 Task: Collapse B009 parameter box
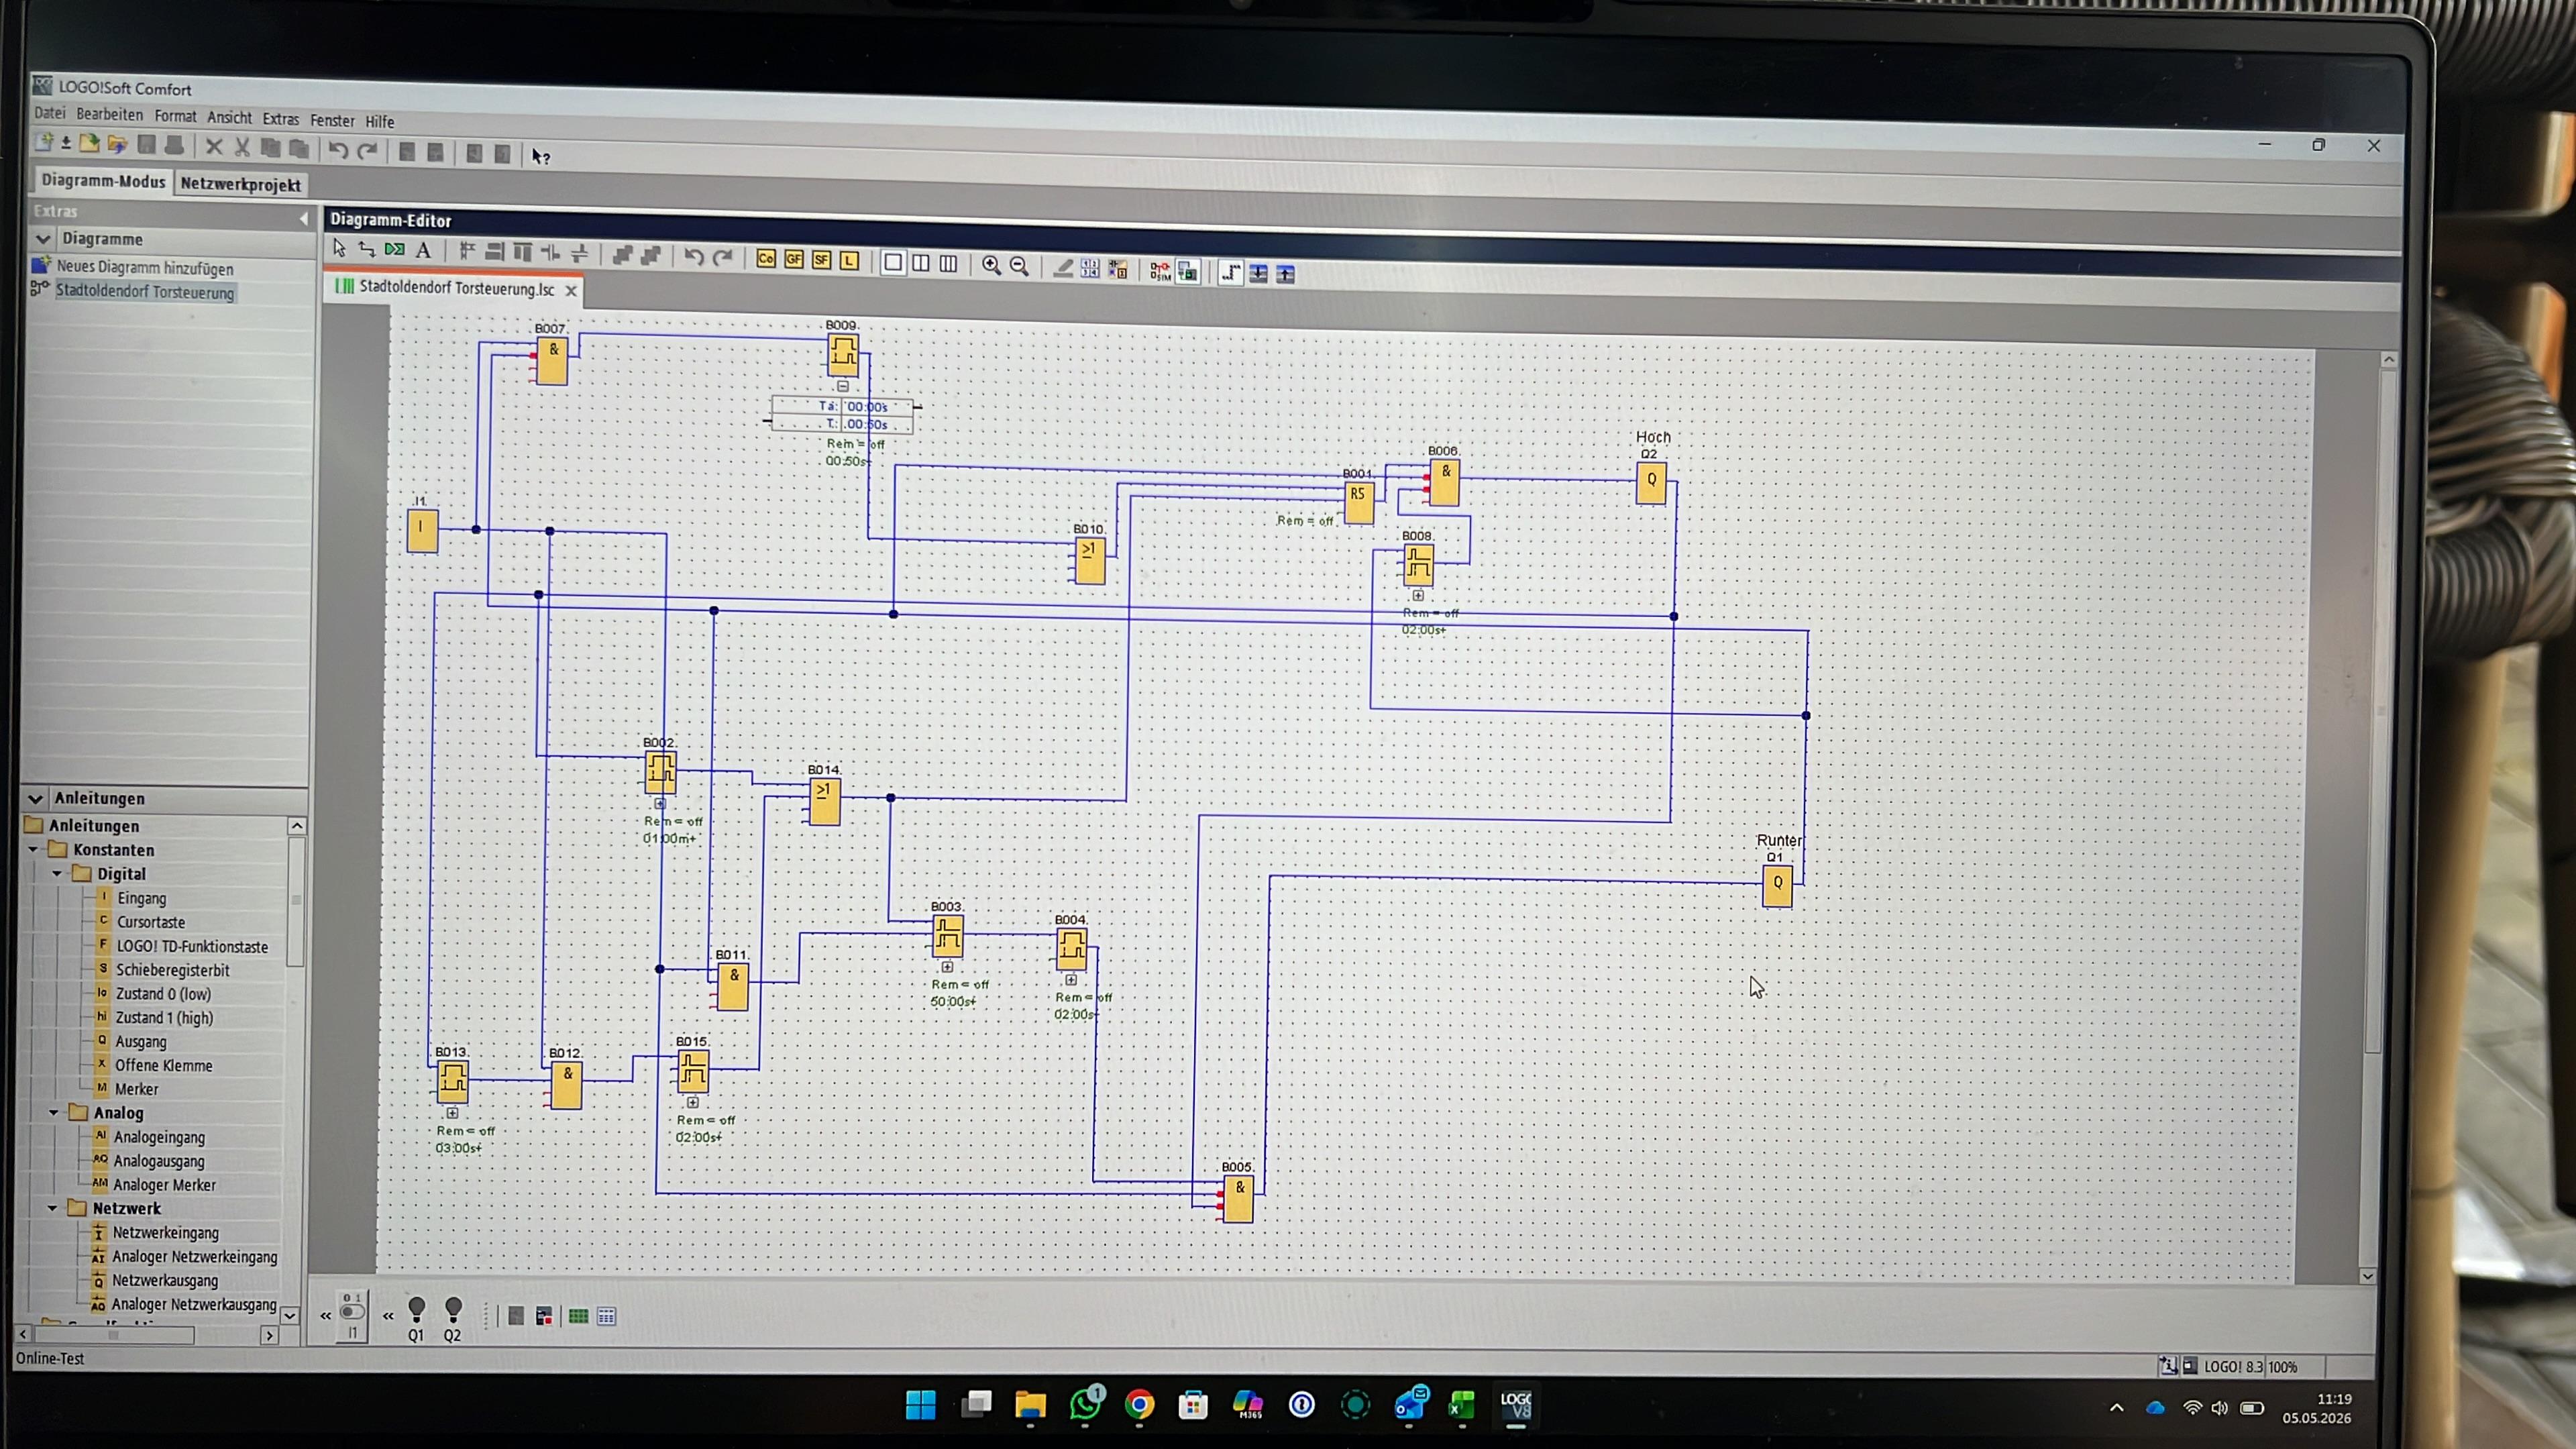843,386
